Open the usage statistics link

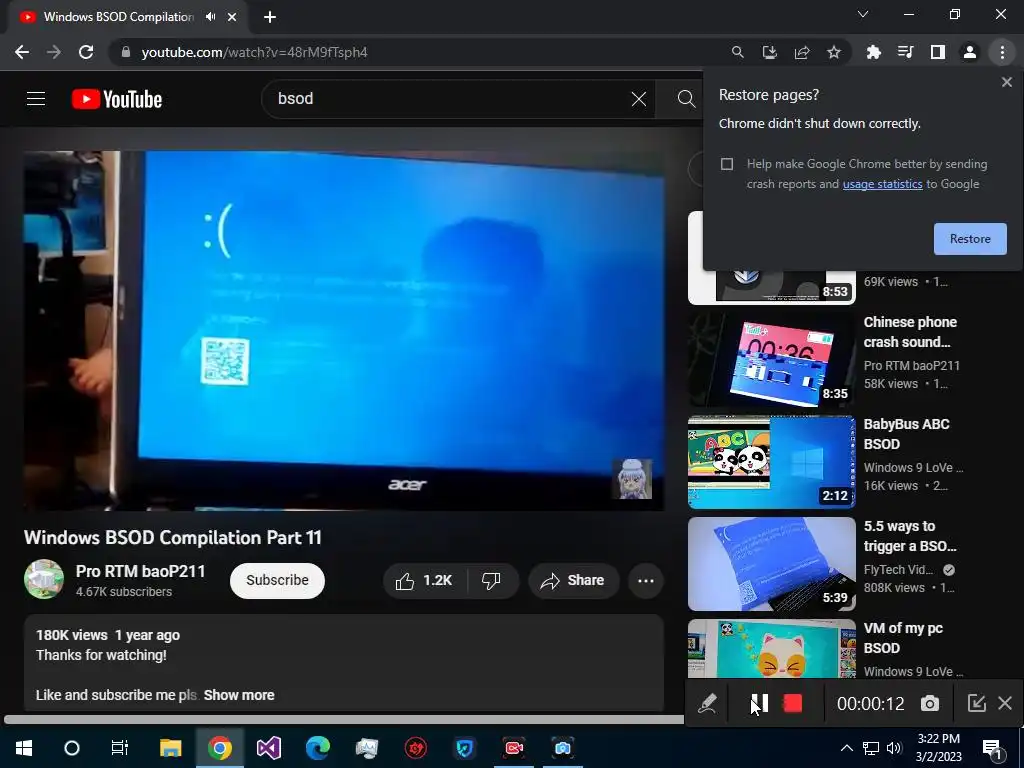[882, 184]
